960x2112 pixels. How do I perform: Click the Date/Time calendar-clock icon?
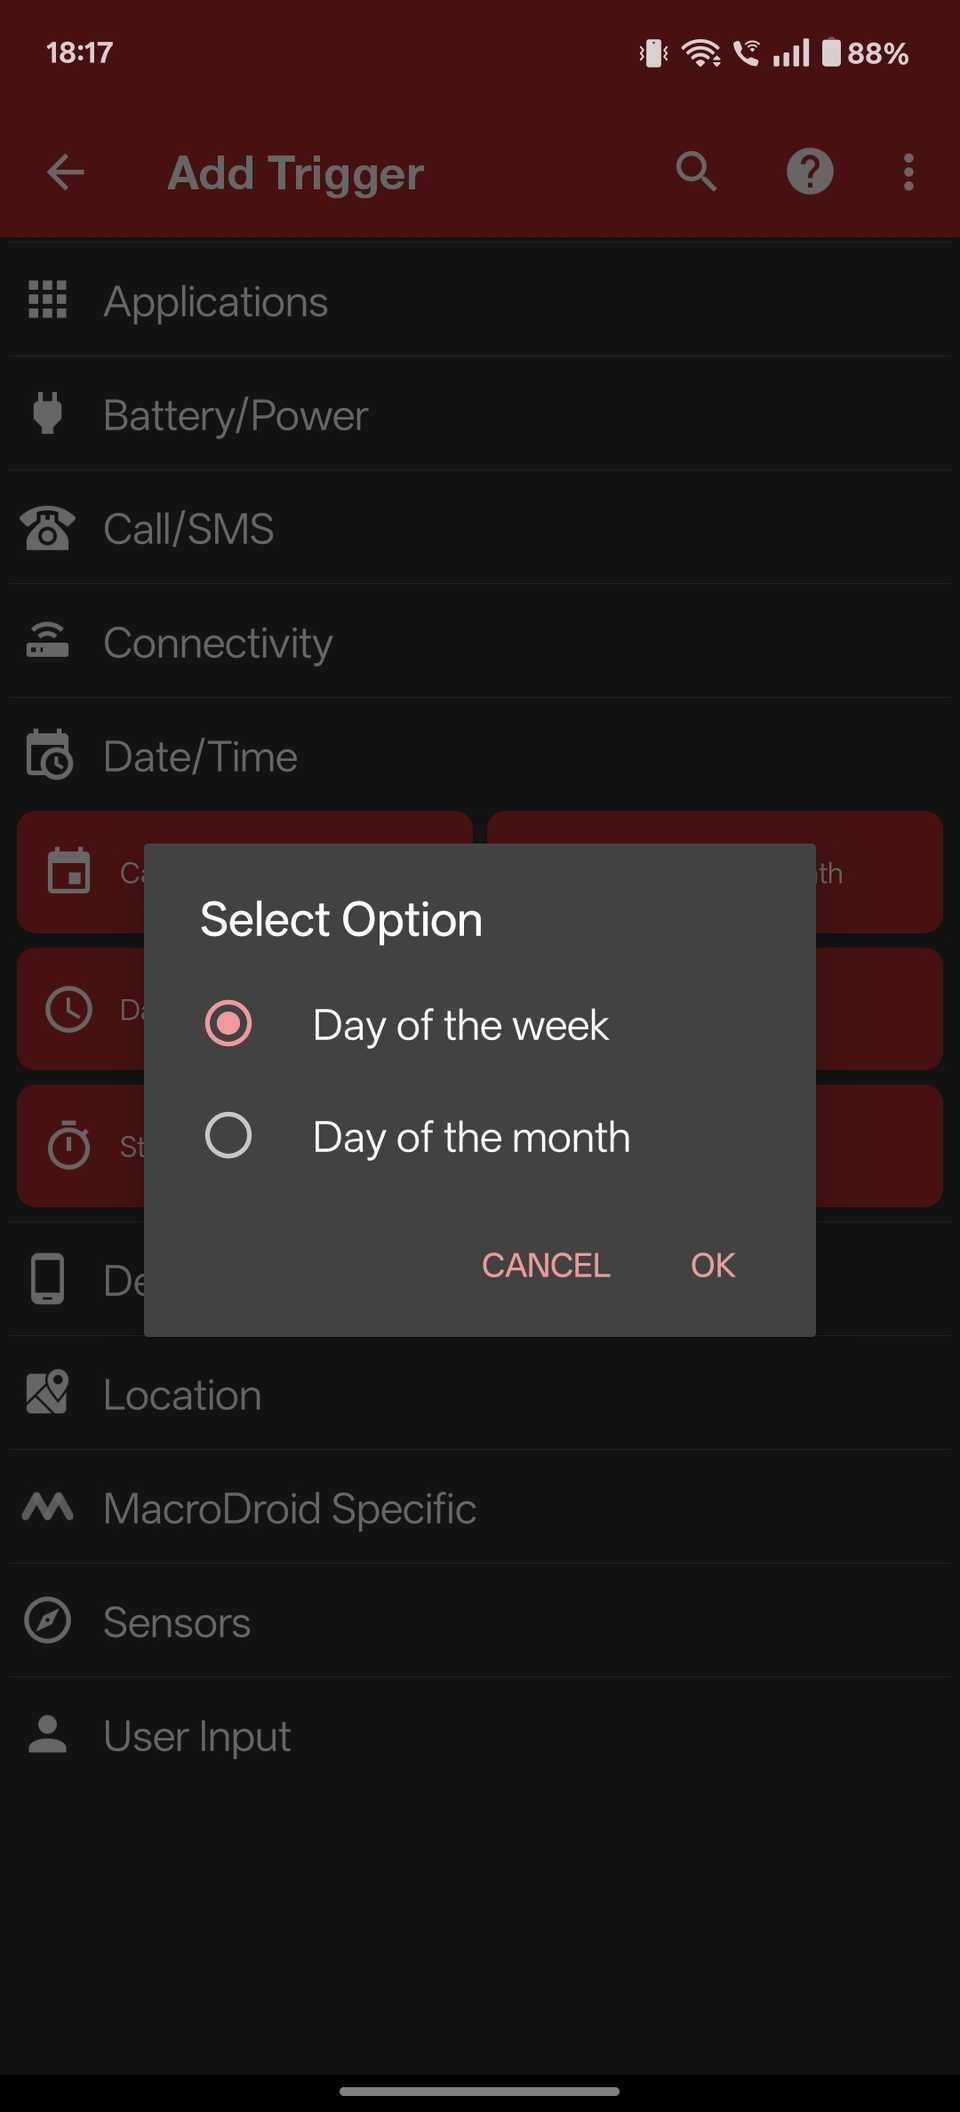tap(46, 755)
